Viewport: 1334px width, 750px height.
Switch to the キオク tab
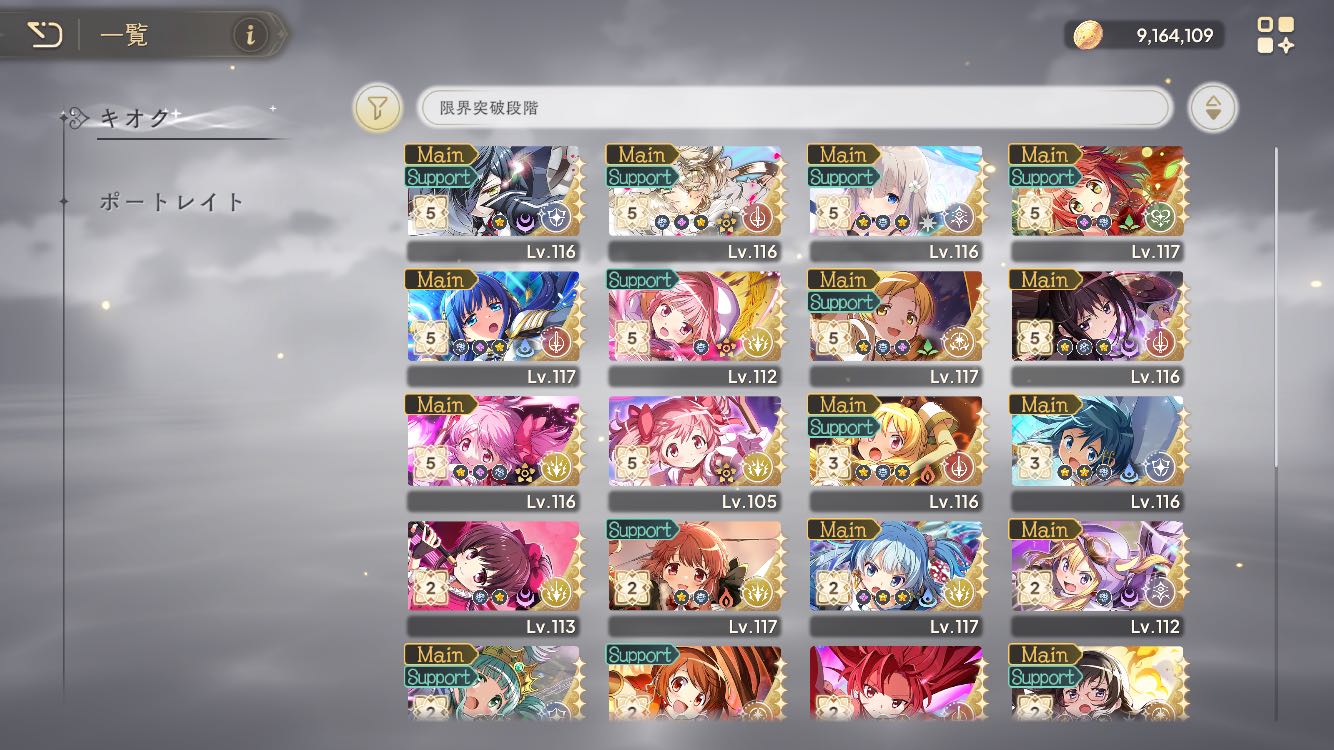coord(136,118)
